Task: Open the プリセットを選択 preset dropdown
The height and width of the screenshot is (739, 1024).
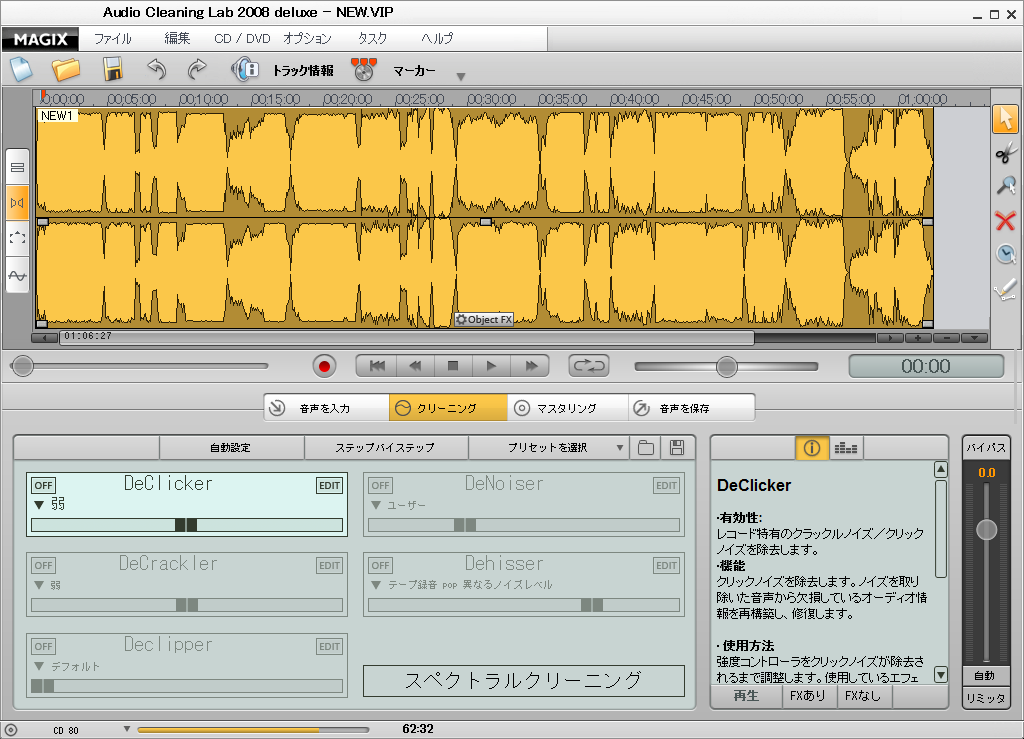Action: [549, 448]
